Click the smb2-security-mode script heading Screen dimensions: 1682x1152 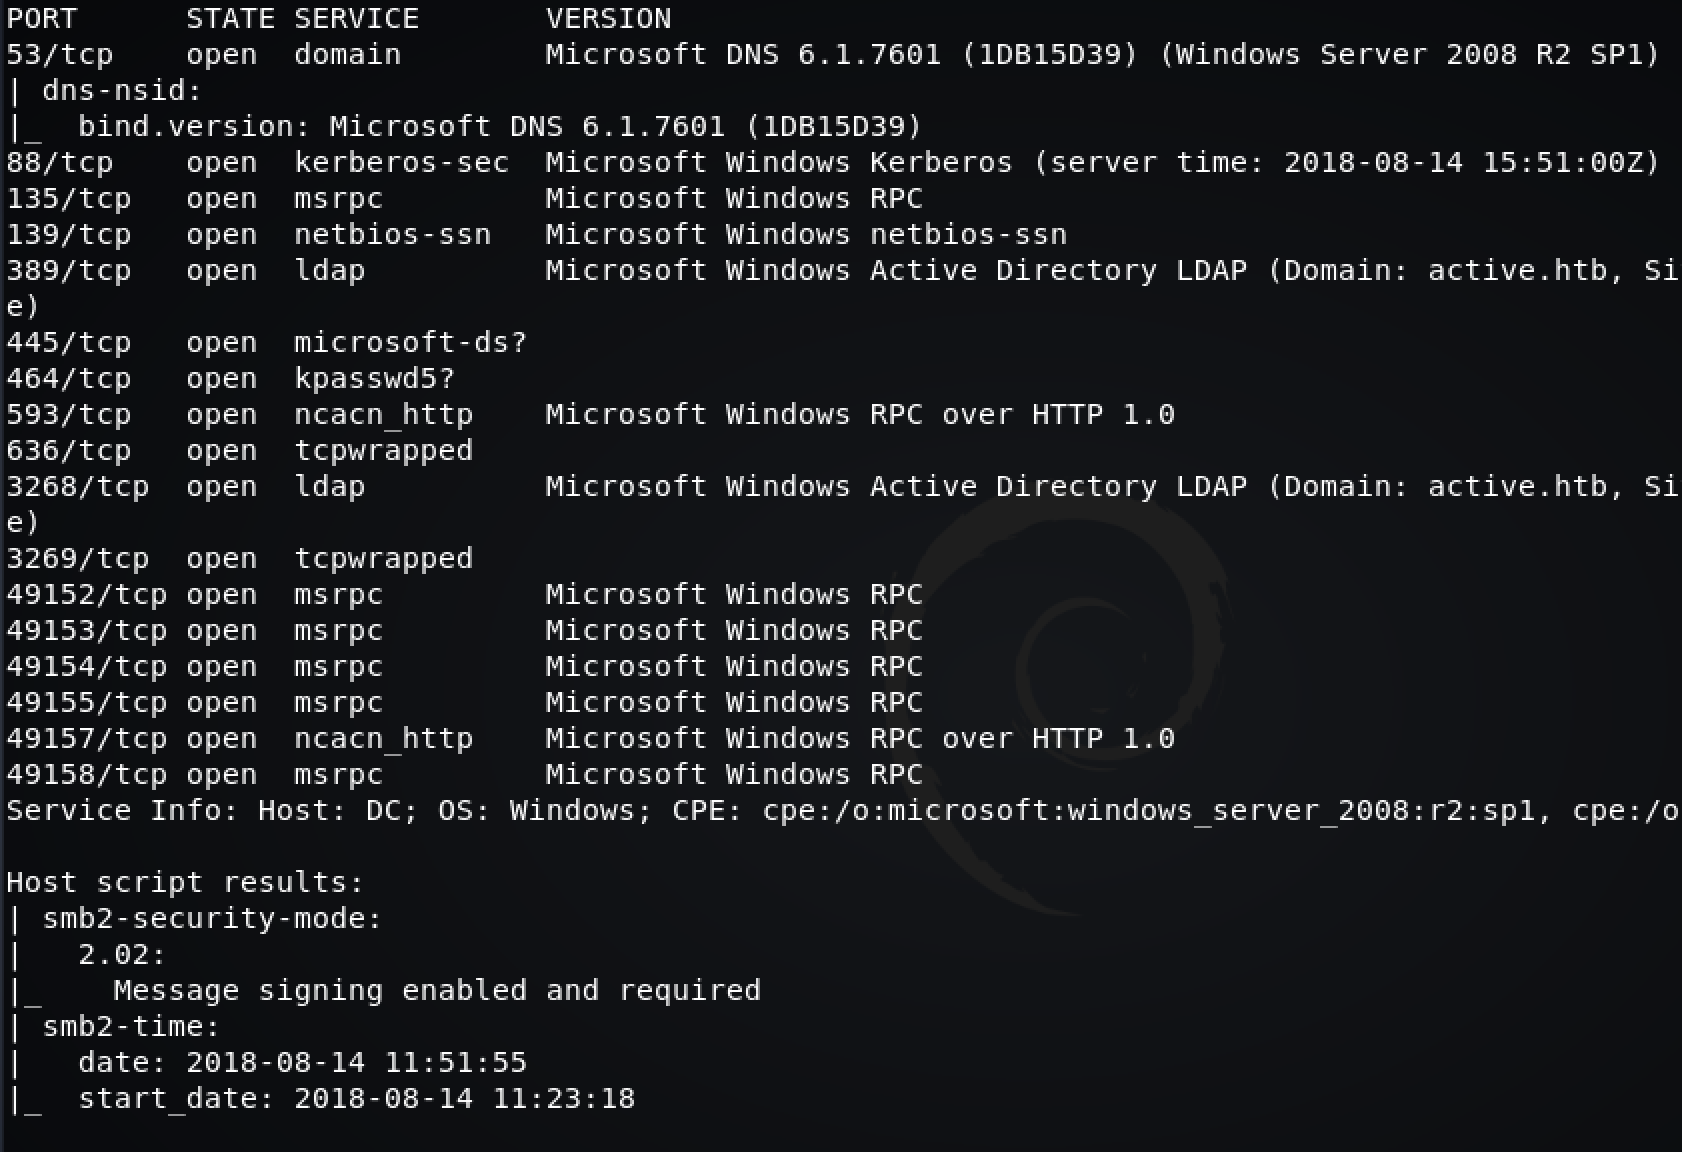212,919
